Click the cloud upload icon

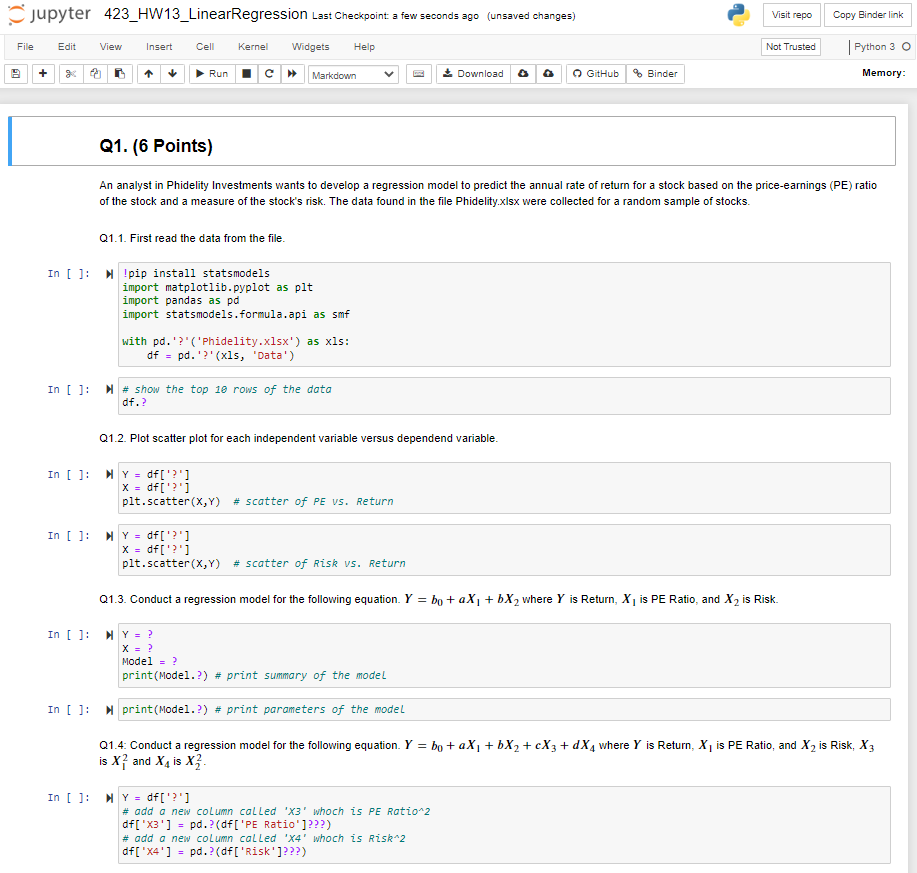(x=549, y=74)
